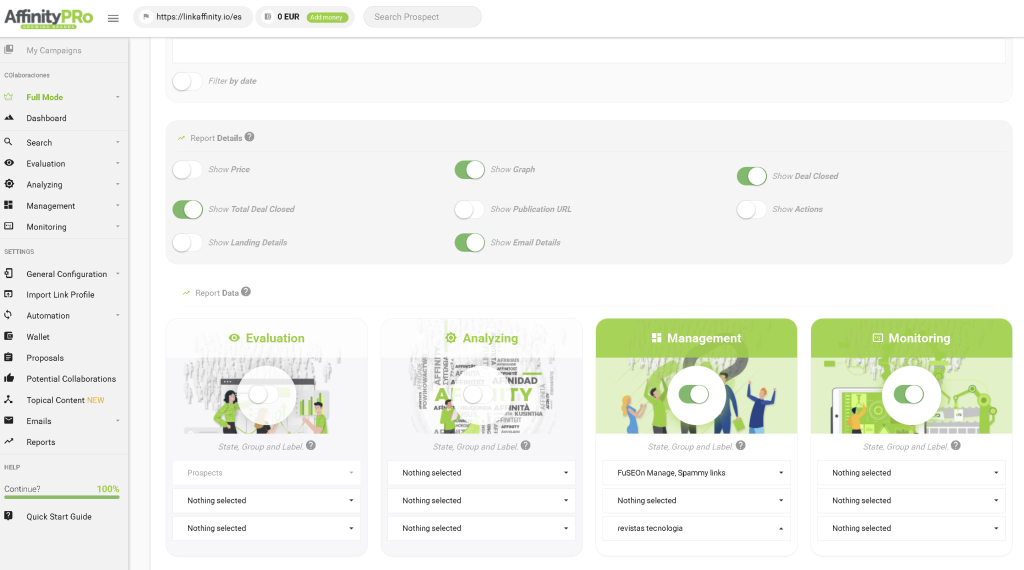
Task: Click the Wallet icon in sidebar
Action: (x=8, y=337)
